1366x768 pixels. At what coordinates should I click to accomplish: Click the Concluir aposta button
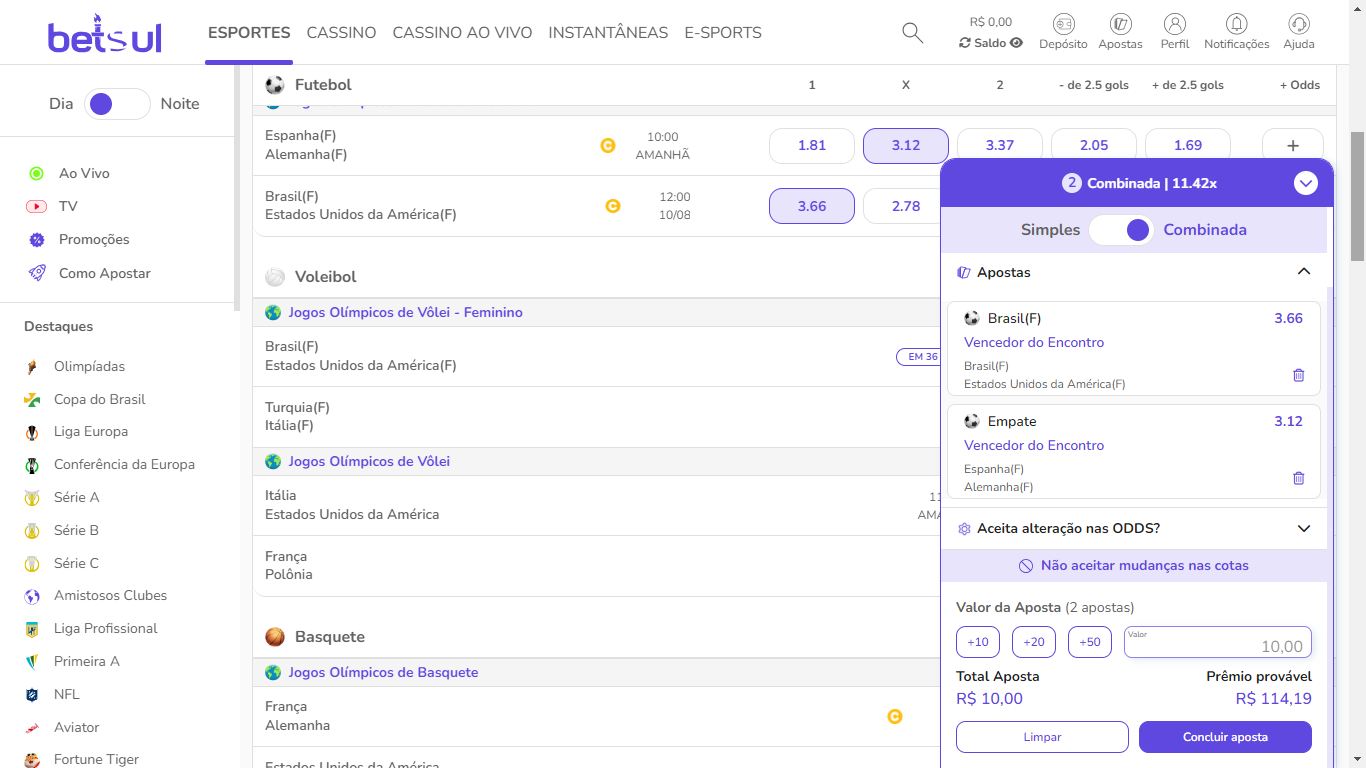click(x=1225, y=737)
